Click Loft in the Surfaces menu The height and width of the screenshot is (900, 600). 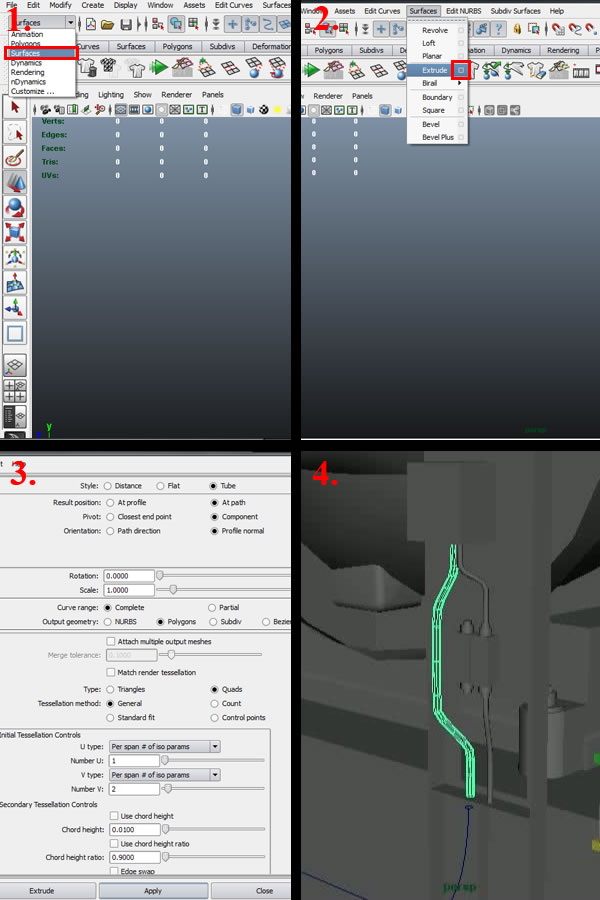pos(428,44)
